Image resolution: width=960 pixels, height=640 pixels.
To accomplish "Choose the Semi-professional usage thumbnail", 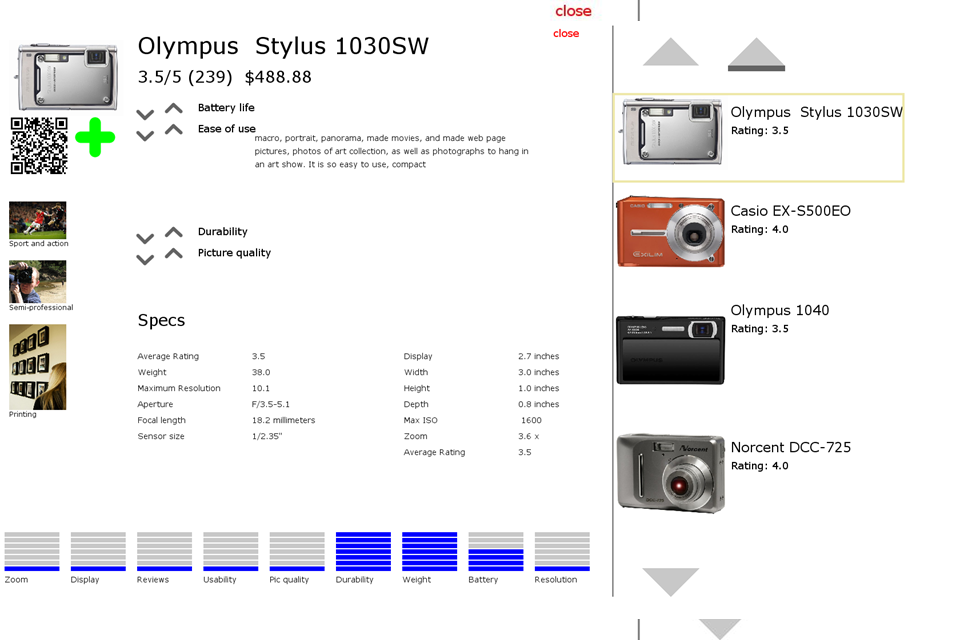I will (38, 282).
